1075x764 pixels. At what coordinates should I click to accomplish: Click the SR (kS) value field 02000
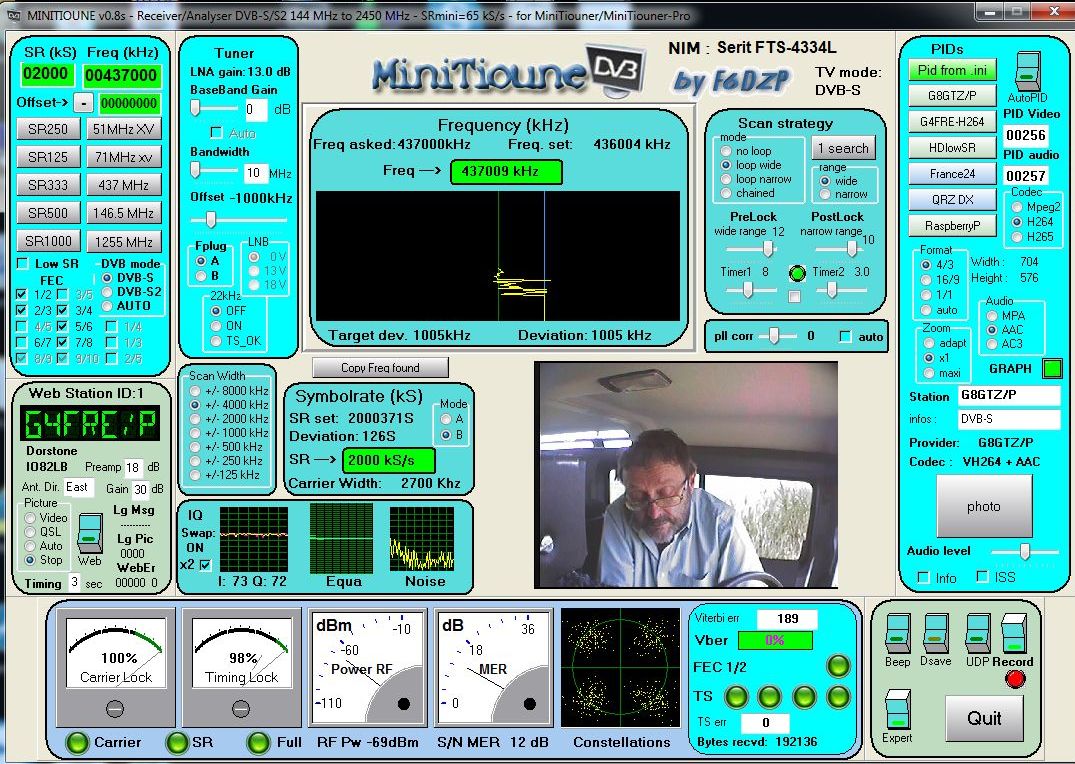(46, 74)
